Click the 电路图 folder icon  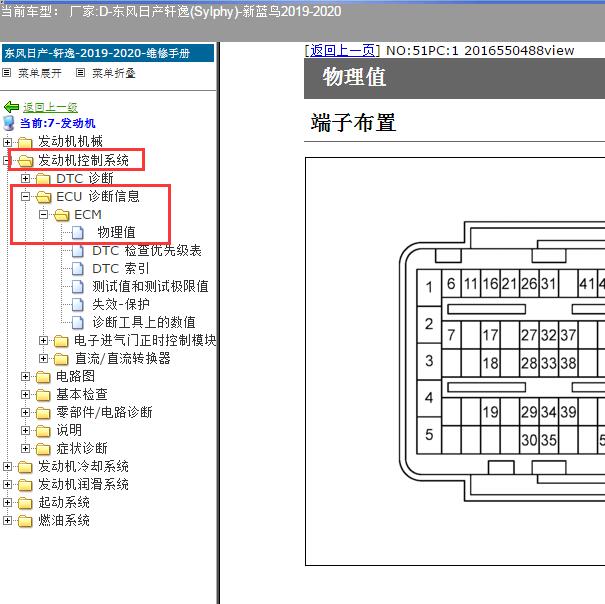(43, 377)
